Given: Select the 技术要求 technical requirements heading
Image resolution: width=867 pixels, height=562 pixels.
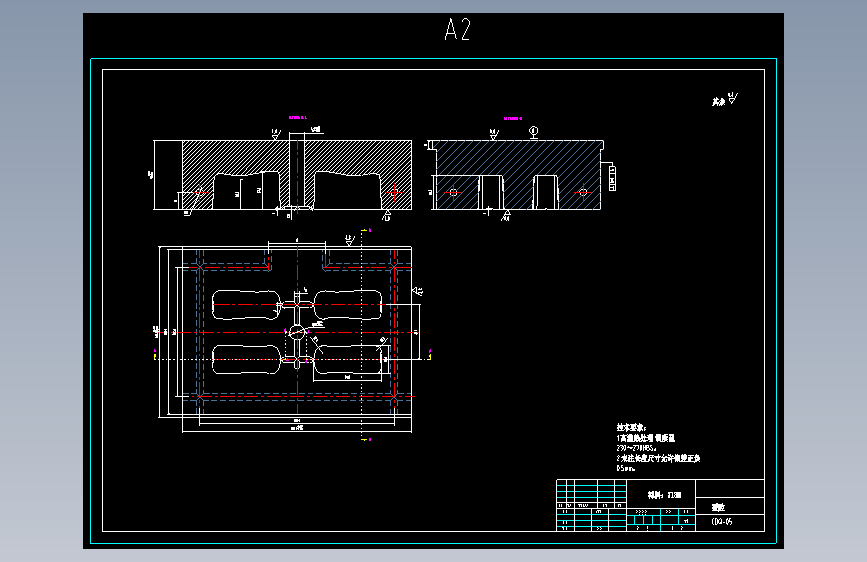Looking at the screenshot, I should [x=631, y=427].
